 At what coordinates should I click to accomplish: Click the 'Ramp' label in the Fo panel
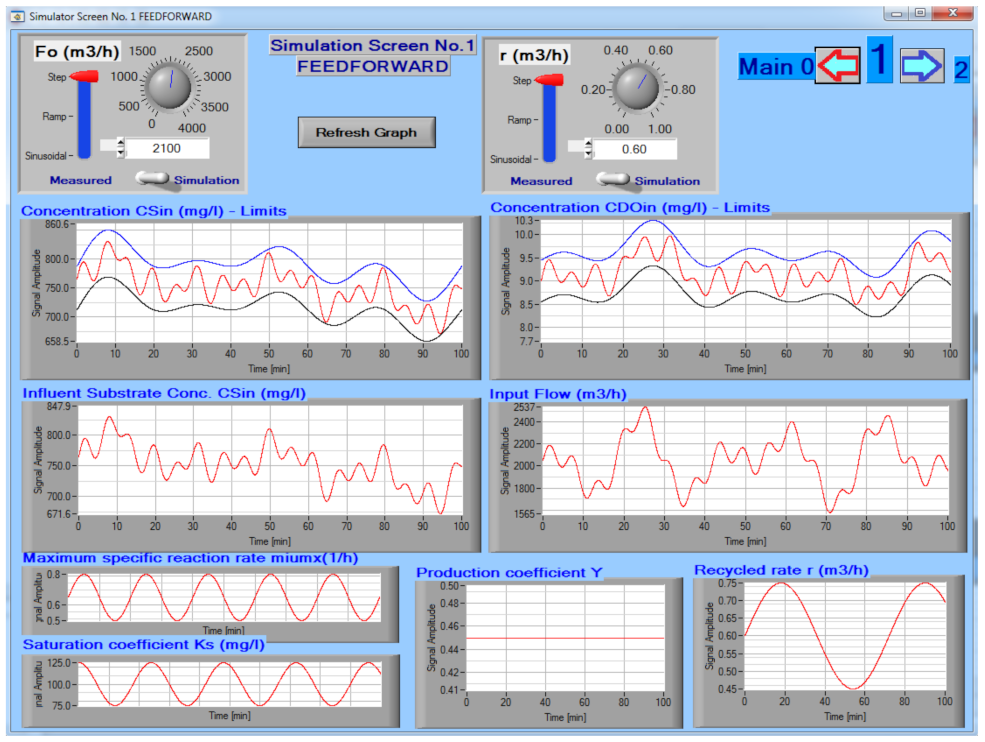pyautogui.click(x=54, y=116)
